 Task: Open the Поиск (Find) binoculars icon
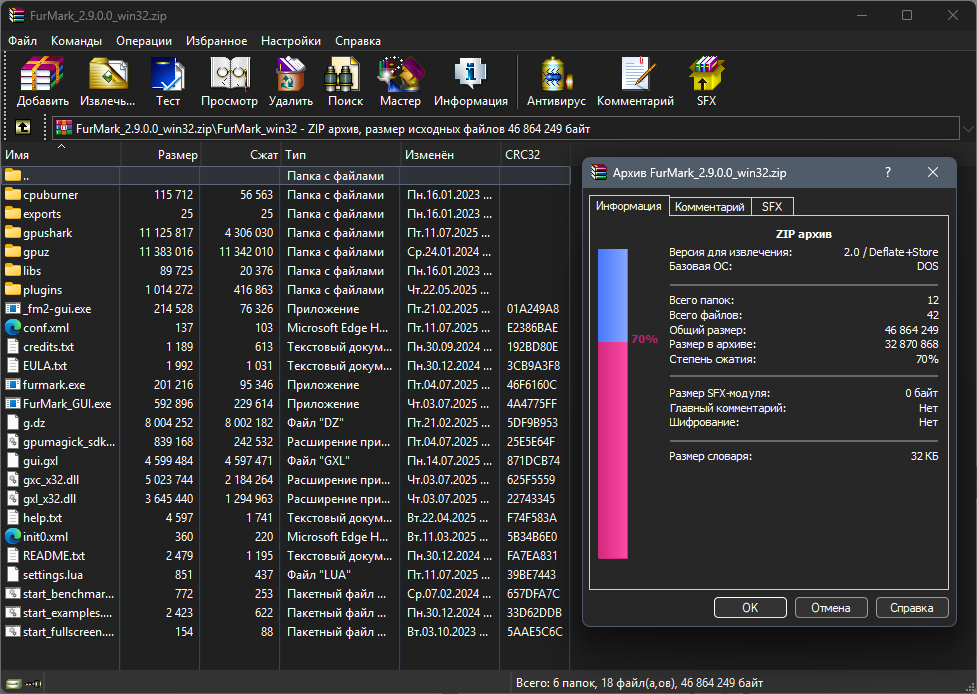click(342, 74)
